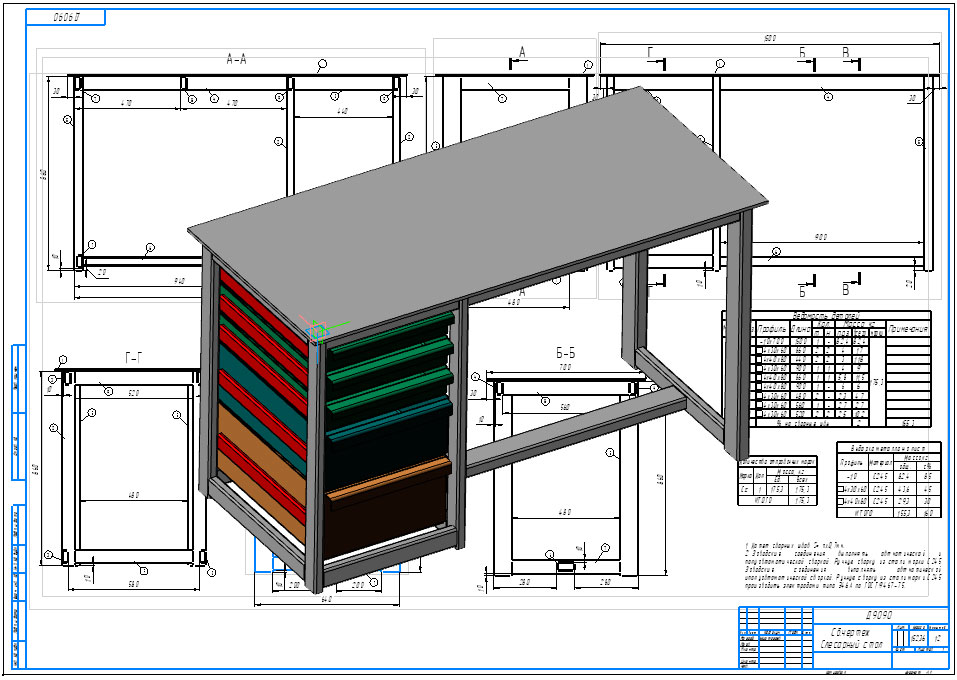
Task: Select the "Ведомость деталей" table heading
Action: pyautogui.click(x=826, y=316)
